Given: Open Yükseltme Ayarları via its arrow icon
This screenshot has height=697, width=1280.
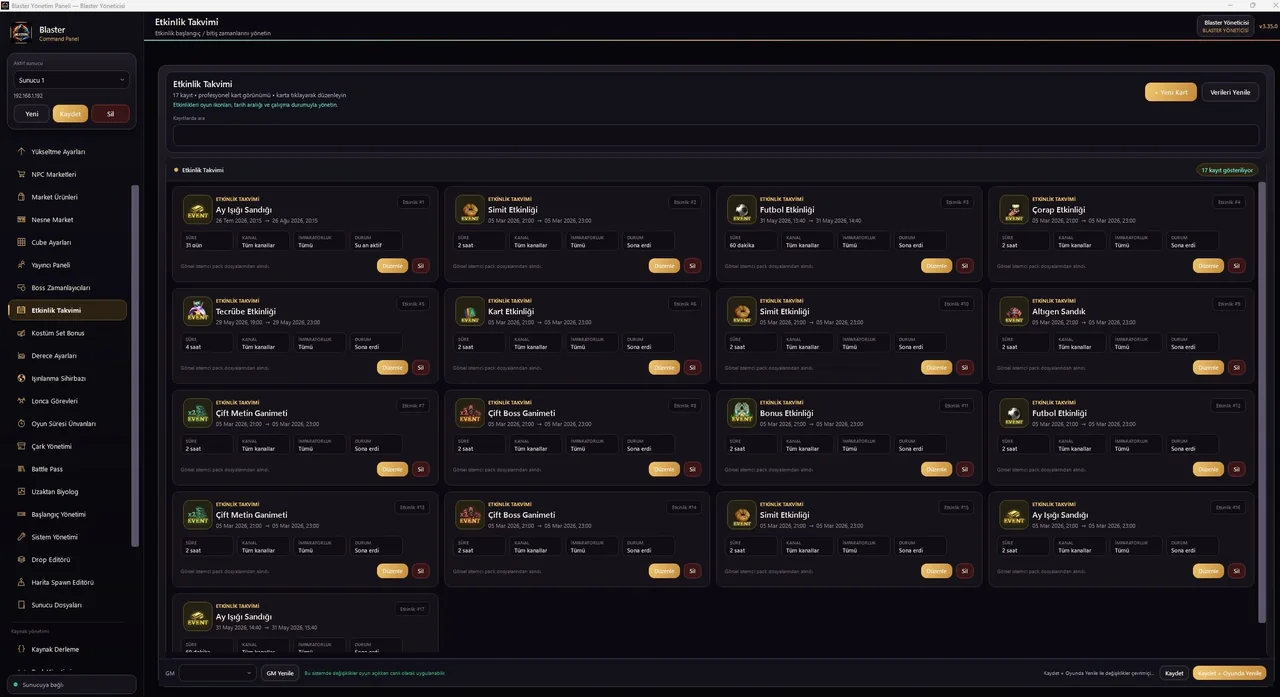Looking at the screenshot, I should coord(21,152).
